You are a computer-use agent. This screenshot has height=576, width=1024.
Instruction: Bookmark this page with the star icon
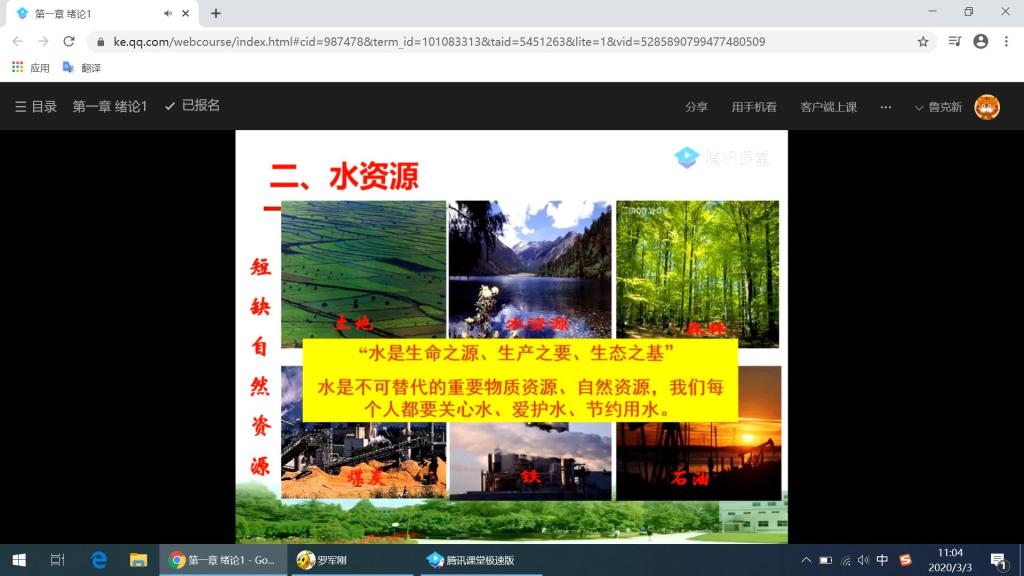[923, 42]
